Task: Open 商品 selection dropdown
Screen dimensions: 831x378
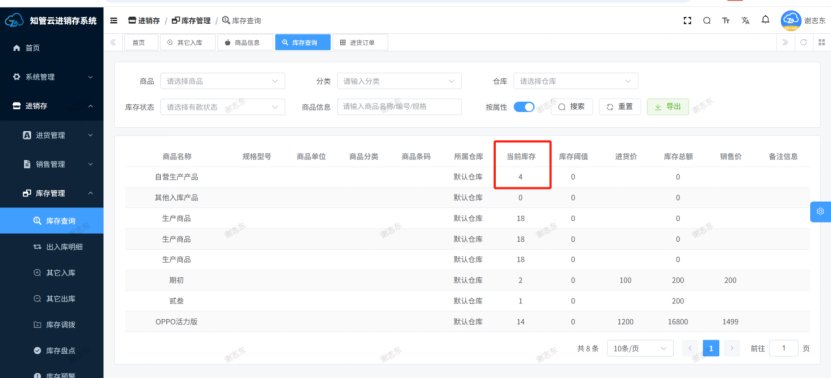Action: (x=223, y=81)
